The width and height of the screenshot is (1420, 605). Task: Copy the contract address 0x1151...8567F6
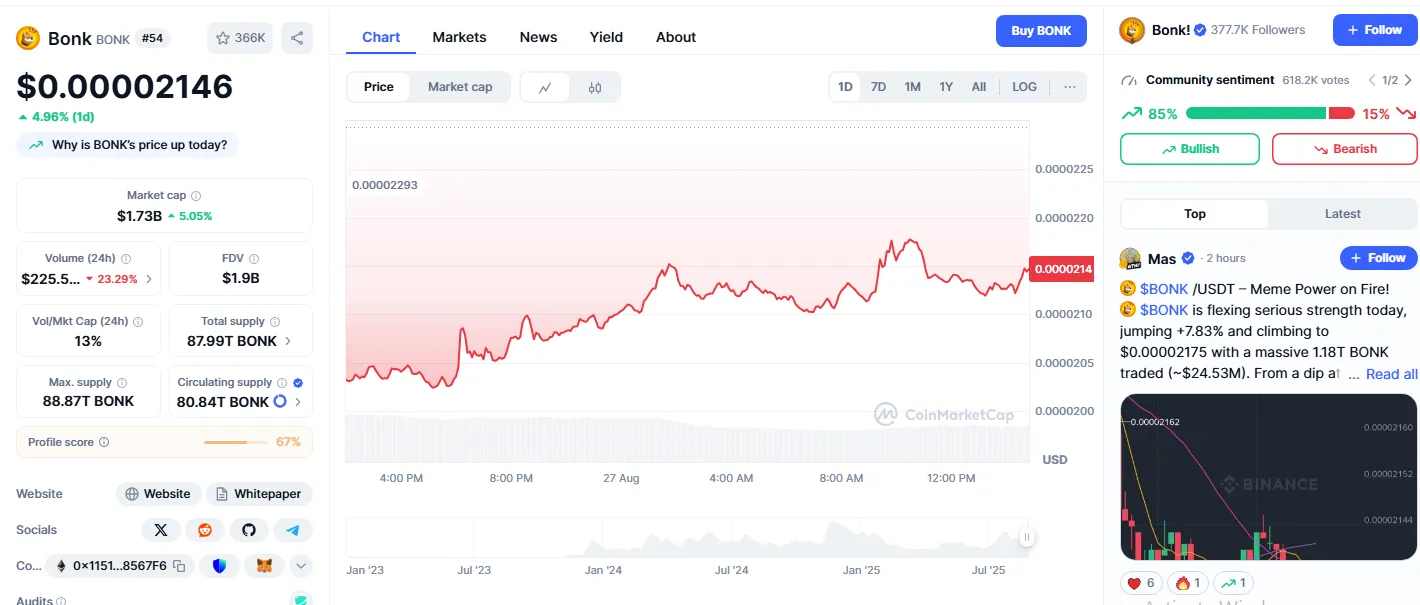pos(179,566)
